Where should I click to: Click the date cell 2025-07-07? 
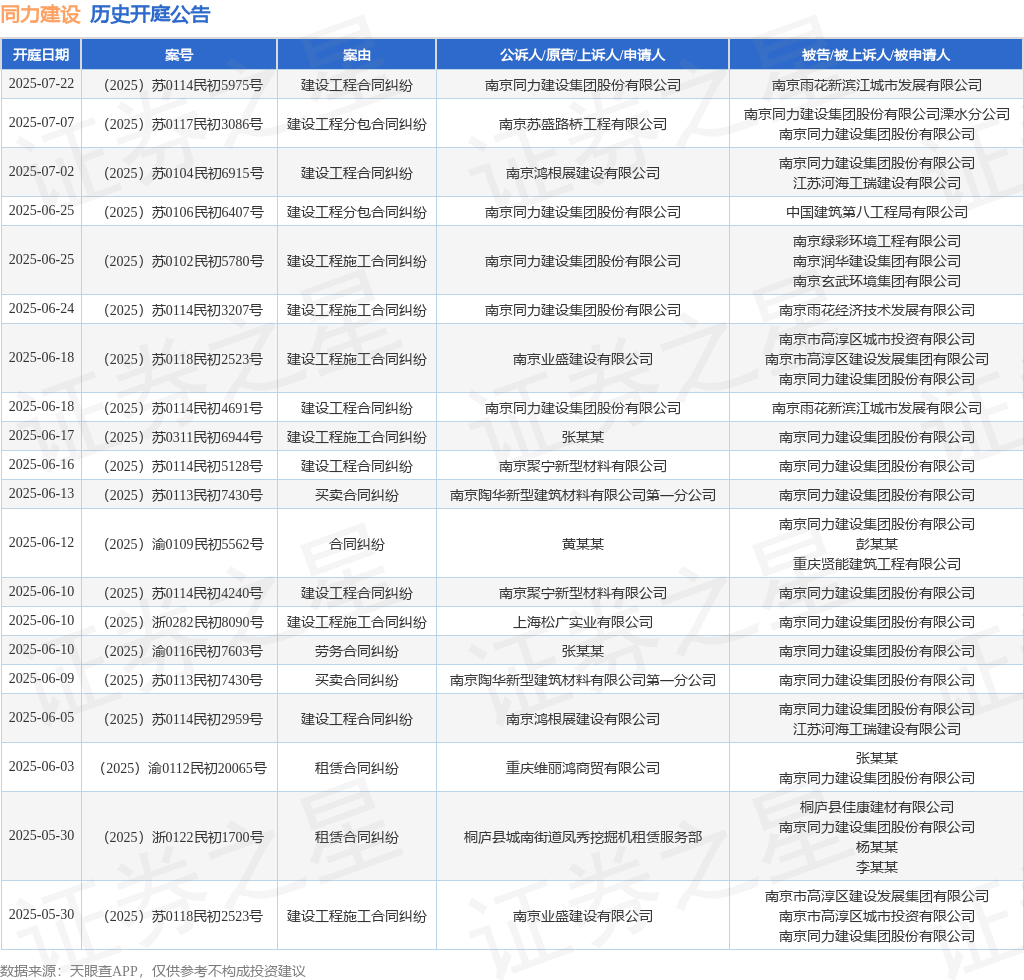pos(41,122)
